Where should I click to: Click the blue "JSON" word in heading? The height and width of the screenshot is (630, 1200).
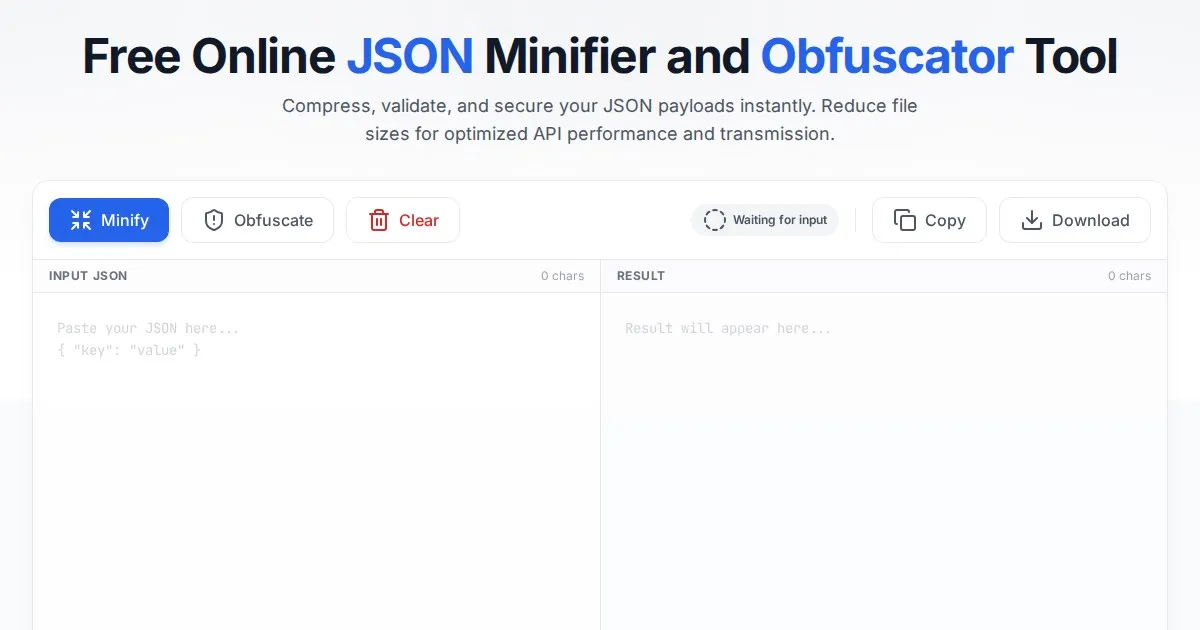point(410,56)
